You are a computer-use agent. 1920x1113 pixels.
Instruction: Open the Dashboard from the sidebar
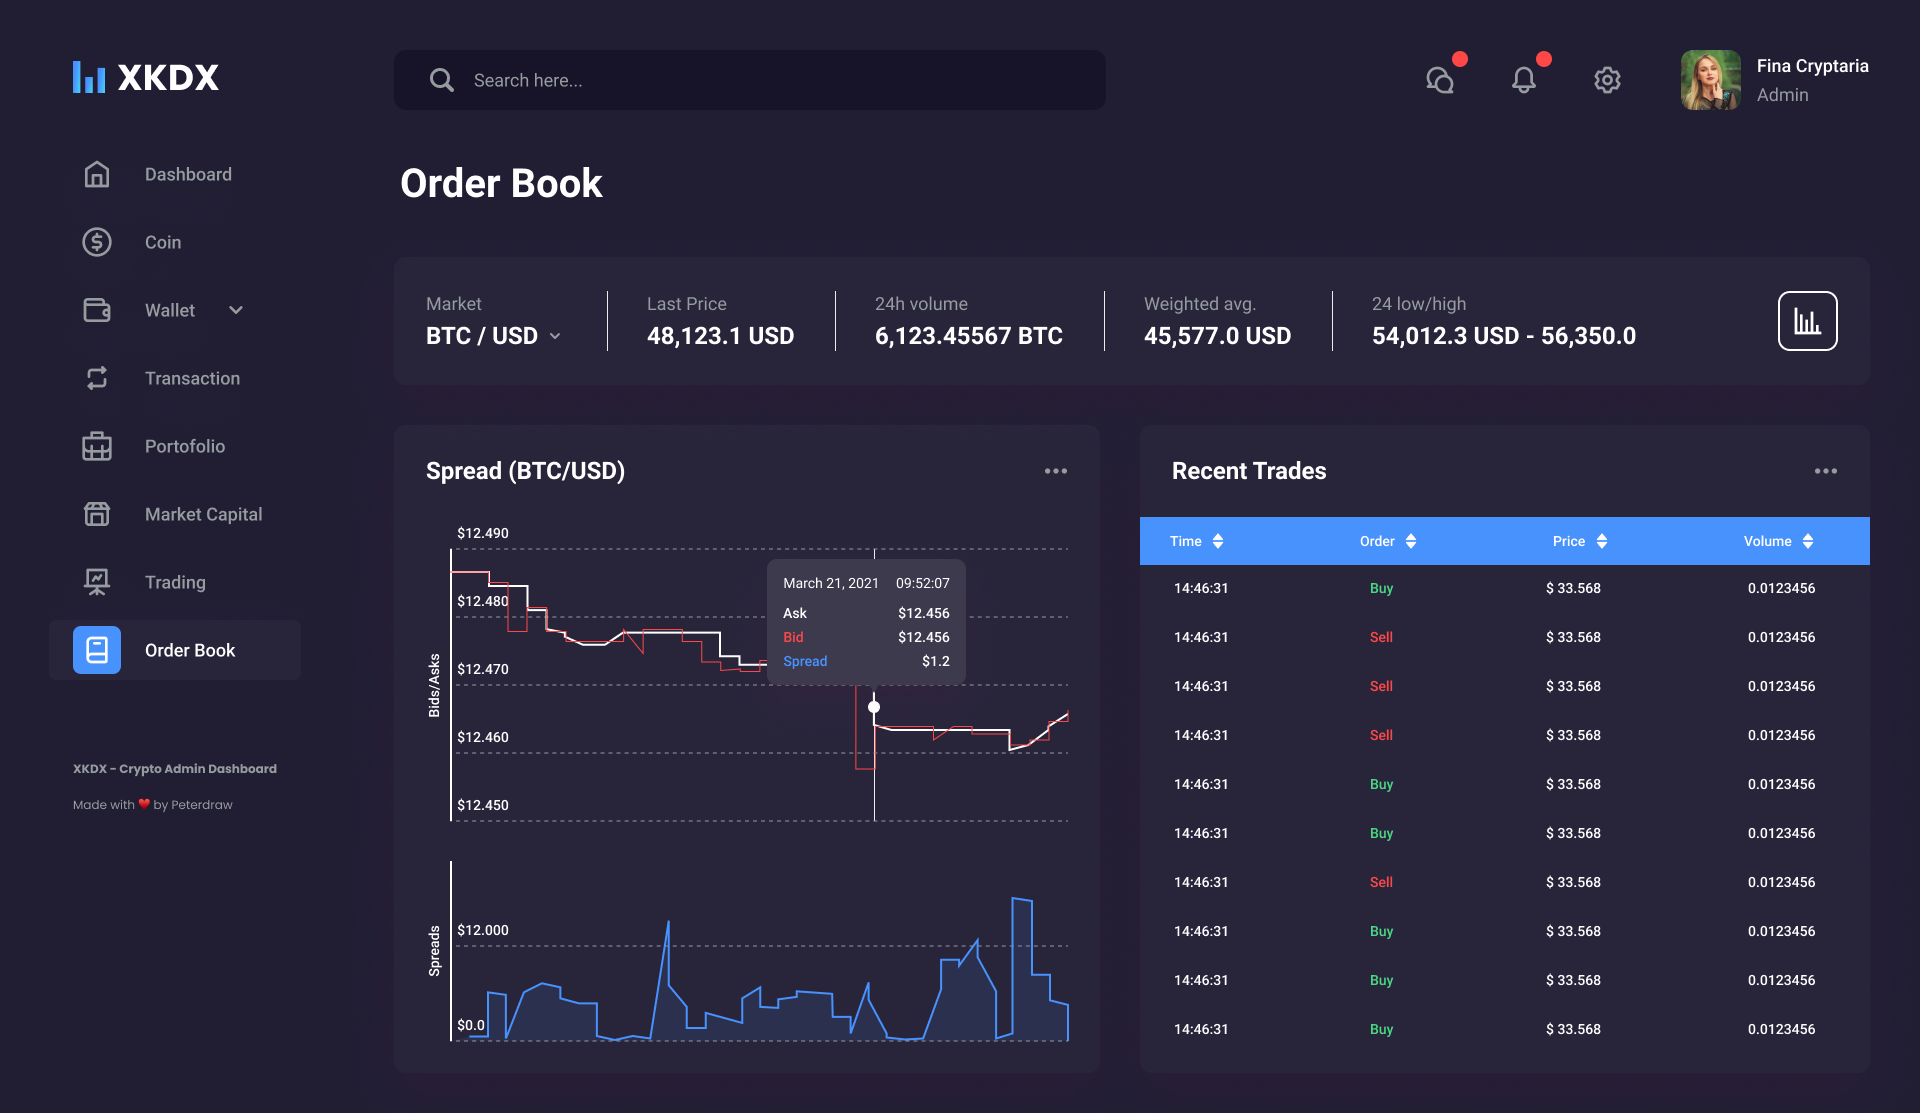(97, 174)
